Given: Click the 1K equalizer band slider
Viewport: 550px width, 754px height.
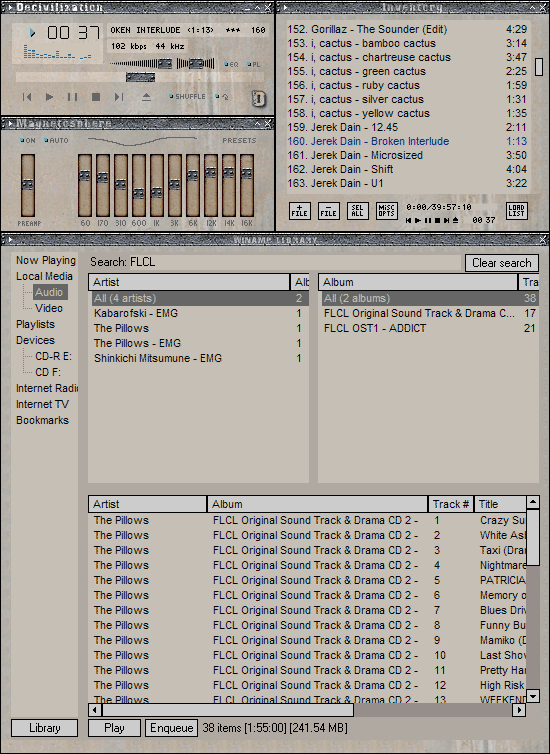Looking at the screenshot, I should (157, 186).
